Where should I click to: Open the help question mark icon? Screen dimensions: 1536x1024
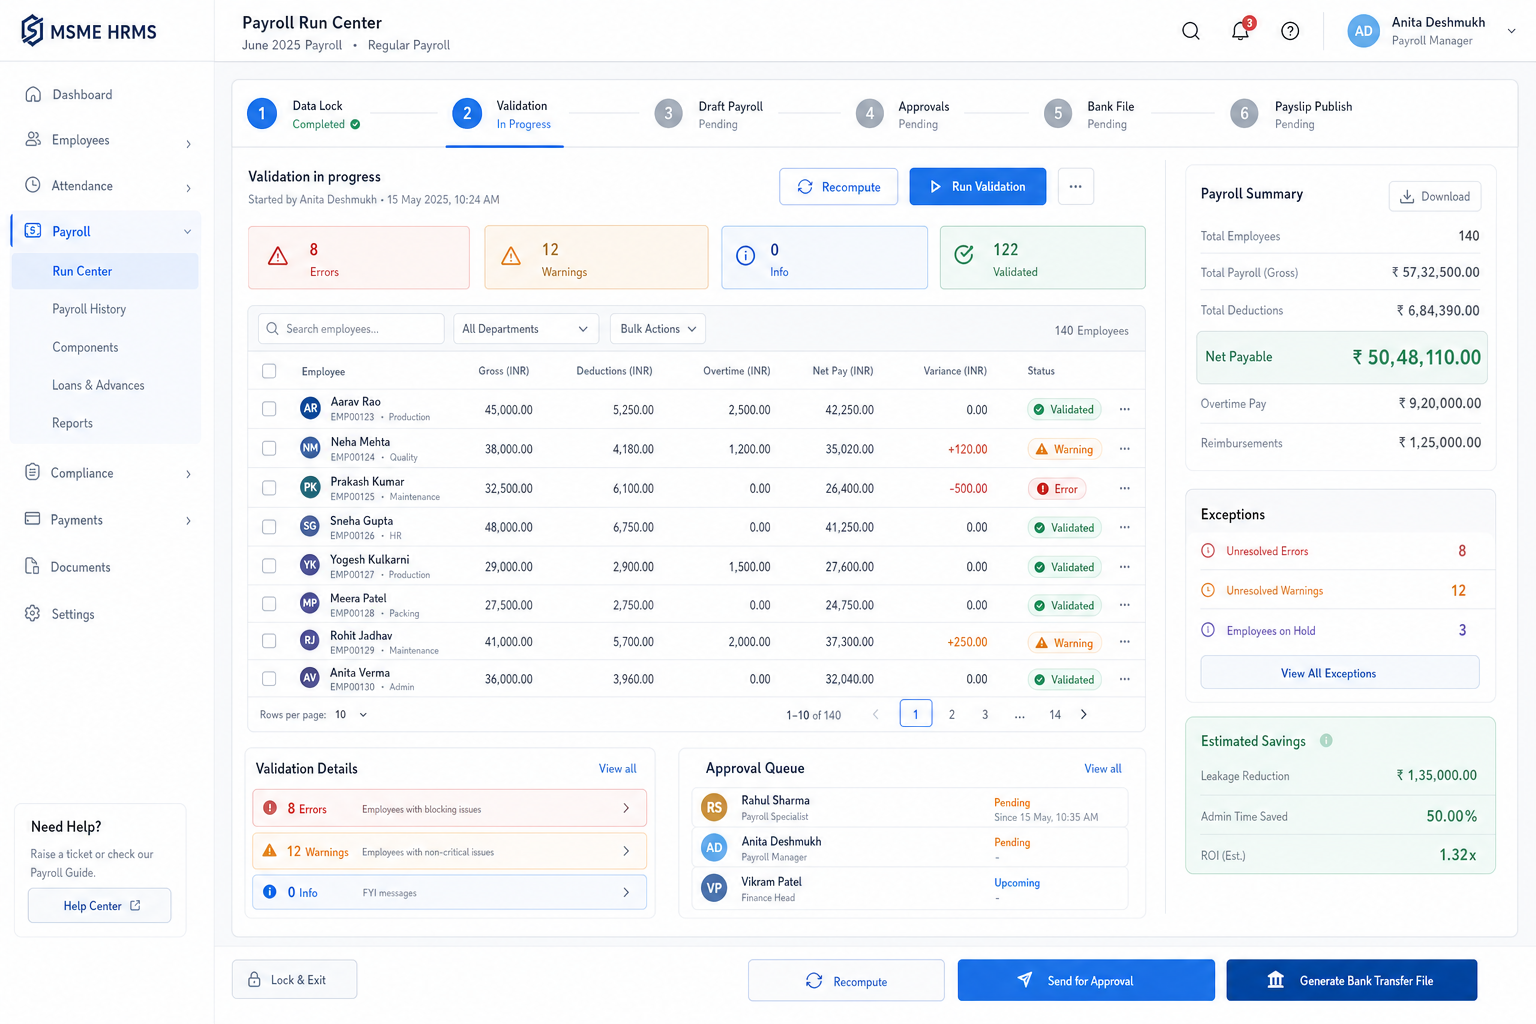[1290, 31]
